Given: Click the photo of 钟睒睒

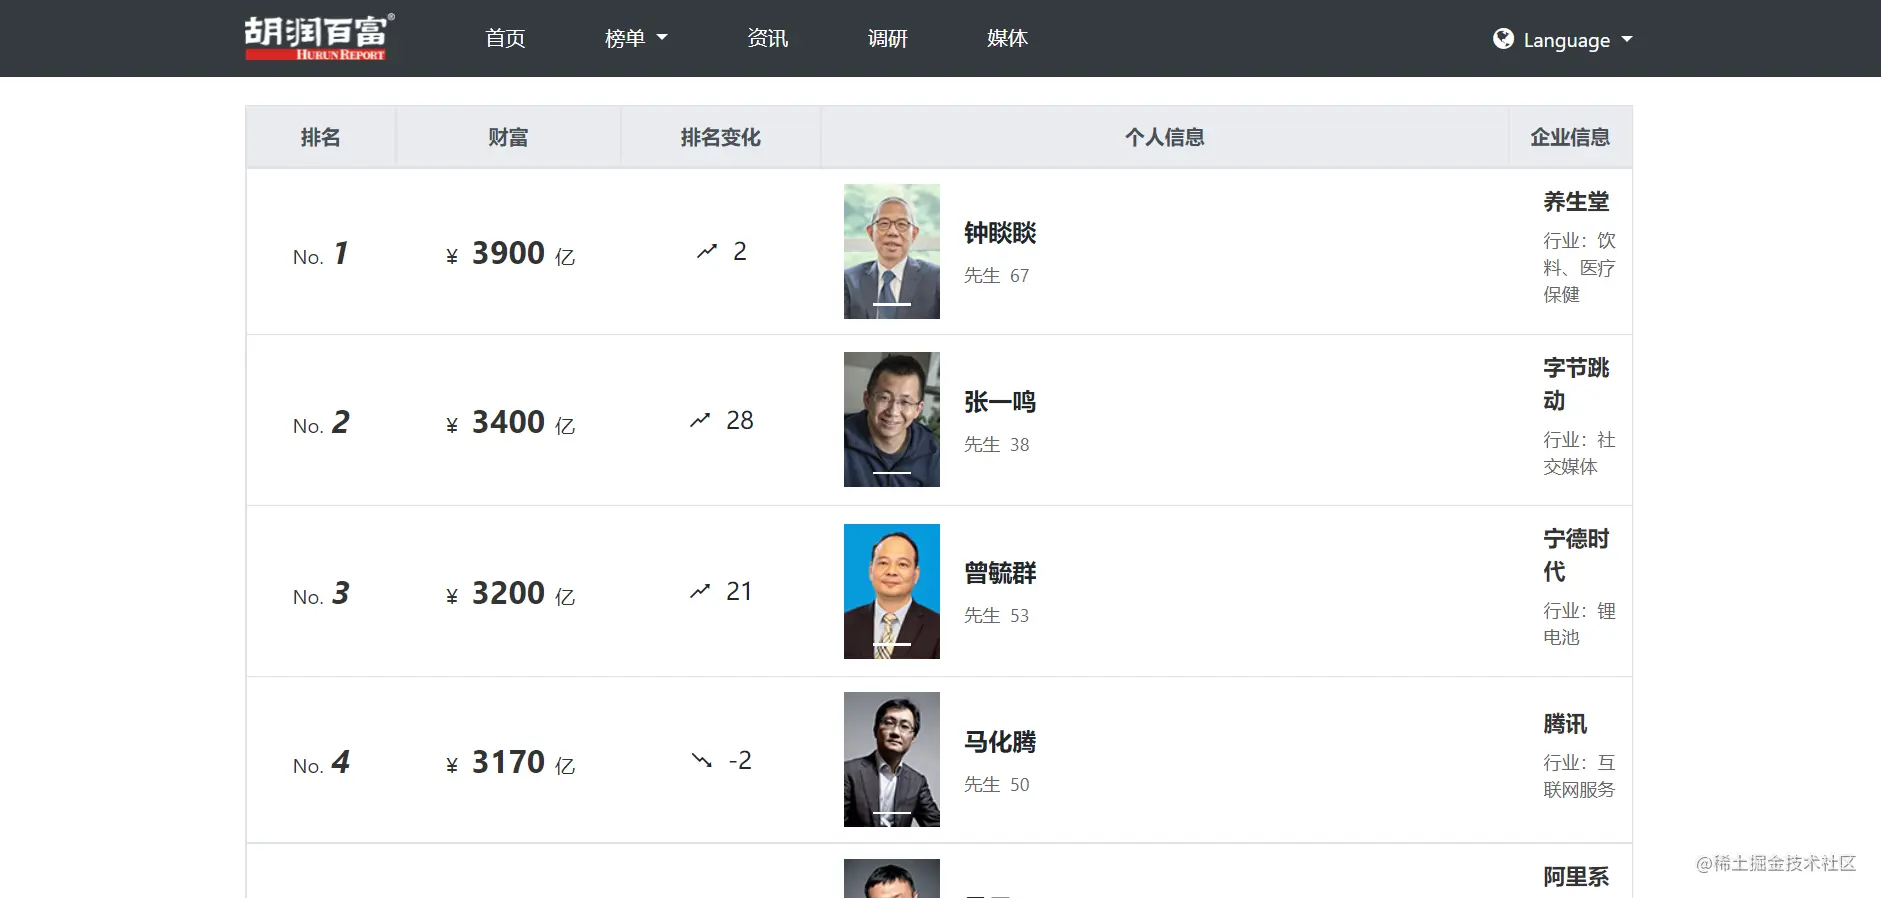Looking at the screenshot, I should click(x=892, y=252).
